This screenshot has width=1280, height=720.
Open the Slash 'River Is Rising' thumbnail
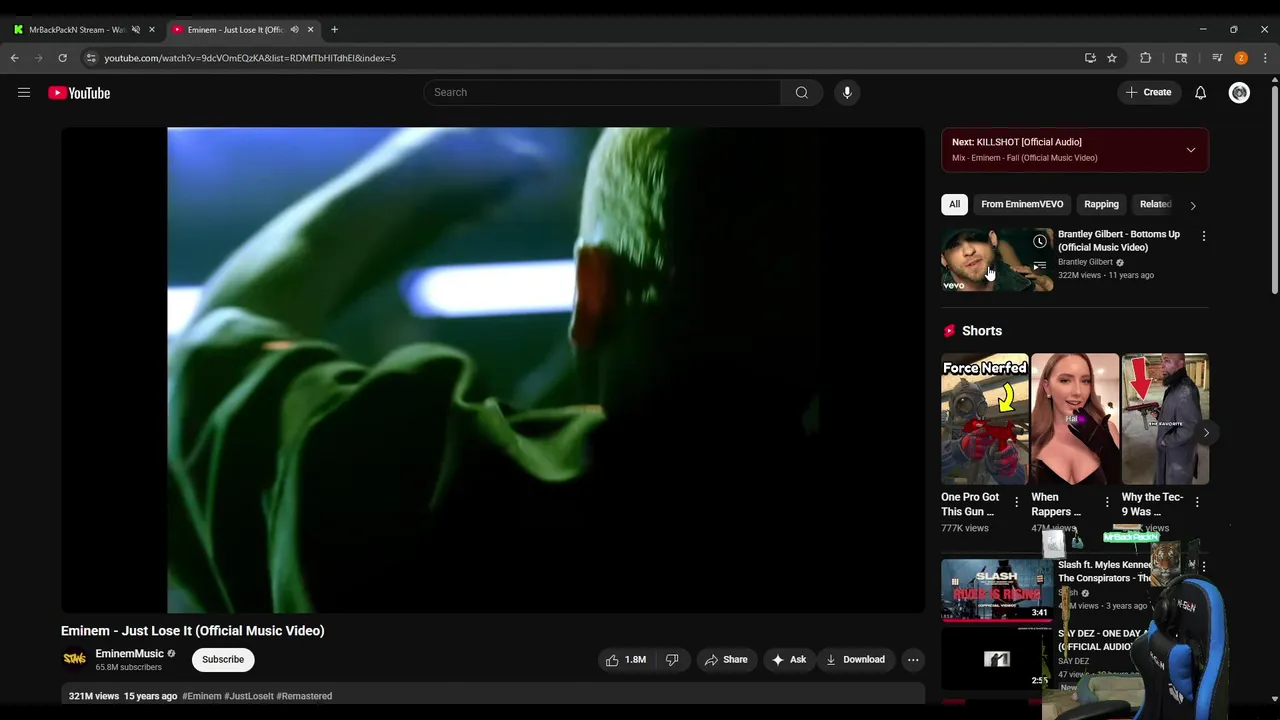997,590
